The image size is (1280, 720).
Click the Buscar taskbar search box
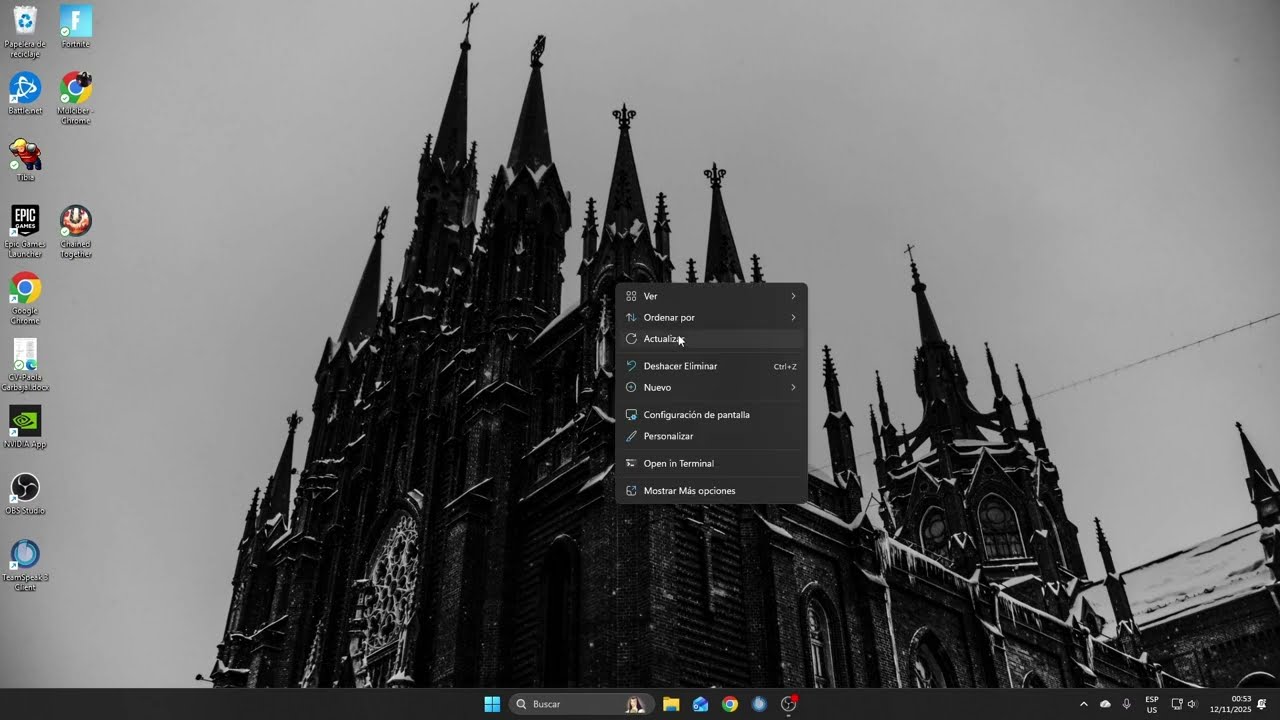point(582,704)
